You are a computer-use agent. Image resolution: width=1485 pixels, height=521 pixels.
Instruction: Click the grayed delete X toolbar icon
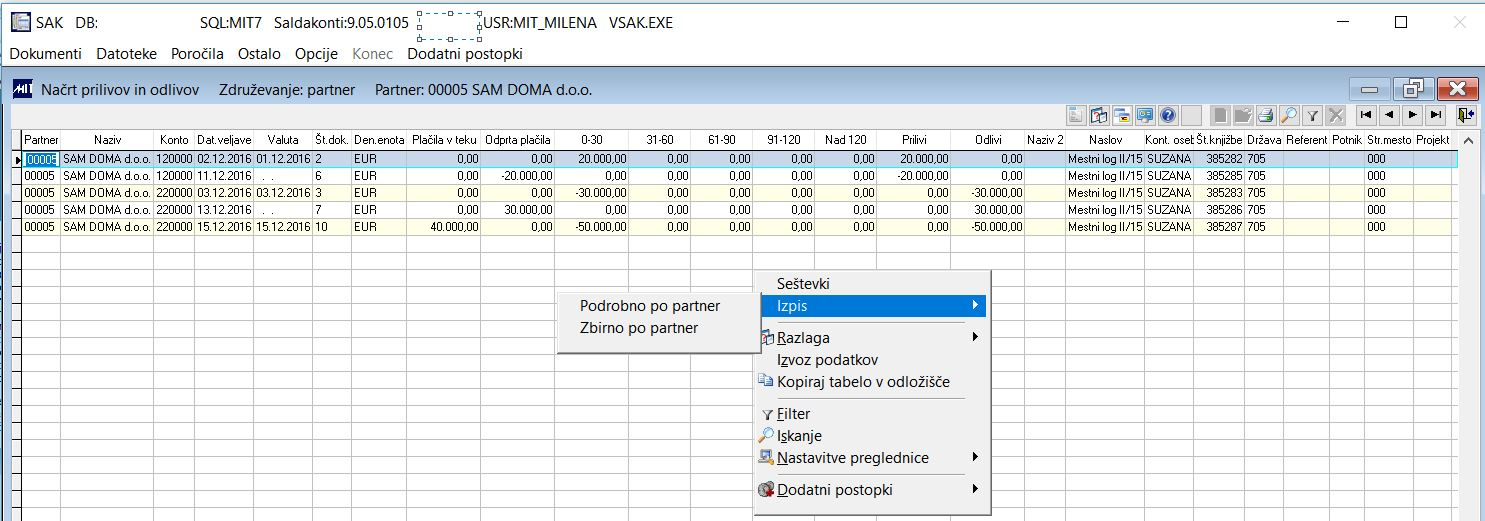(1335, 115)
